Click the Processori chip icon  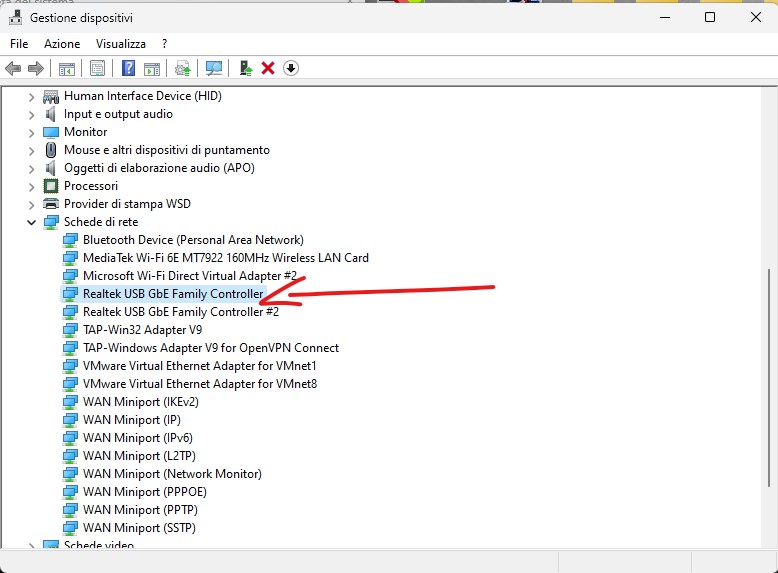click(x=51, y=186)
